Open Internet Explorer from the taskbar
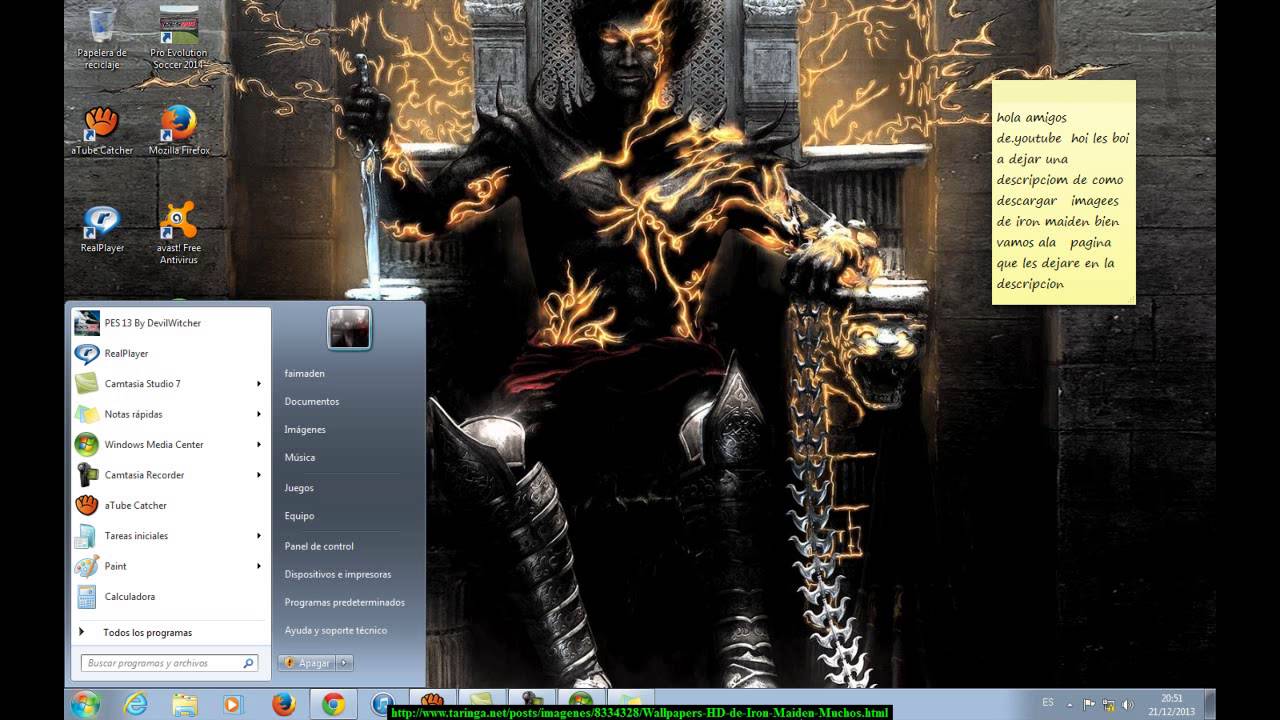 click(135, 704)
